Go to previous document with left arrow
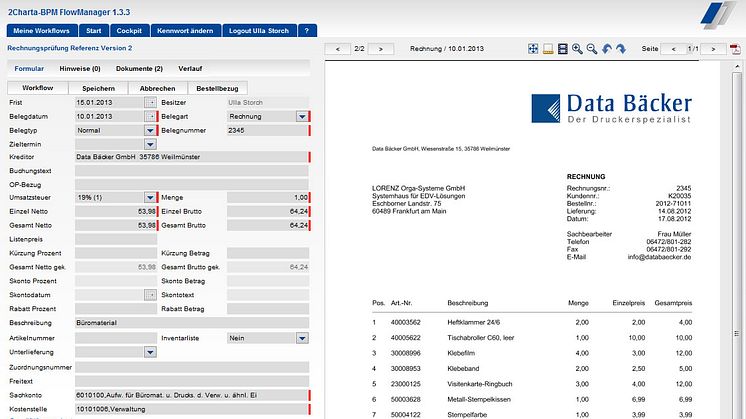746x419 pixels. pyautogui.click(x=338, y=49)
